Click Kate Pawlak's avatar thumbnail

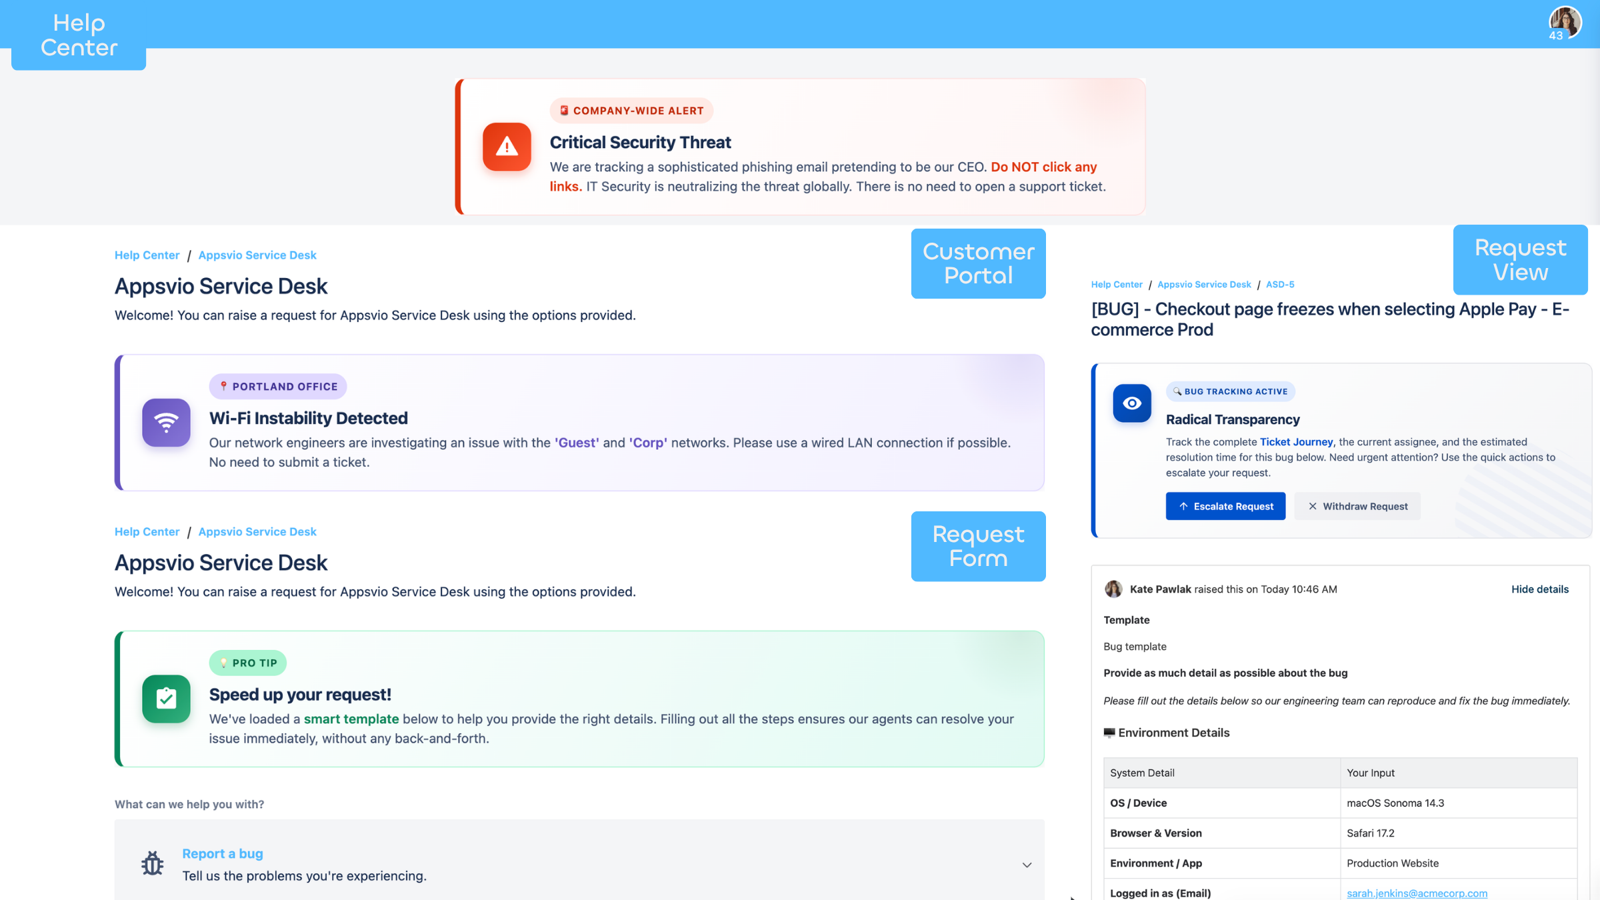pyautogui.click(x=1113, y=589)
